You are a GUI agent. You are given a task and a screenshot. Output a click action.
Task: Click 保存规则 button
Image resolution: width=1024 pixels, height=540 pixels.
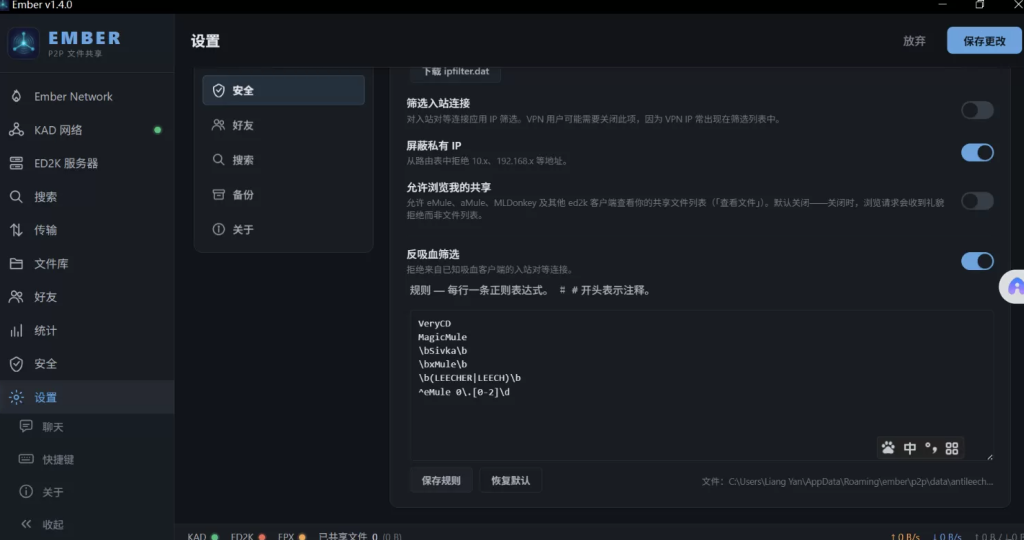point(441,481)
